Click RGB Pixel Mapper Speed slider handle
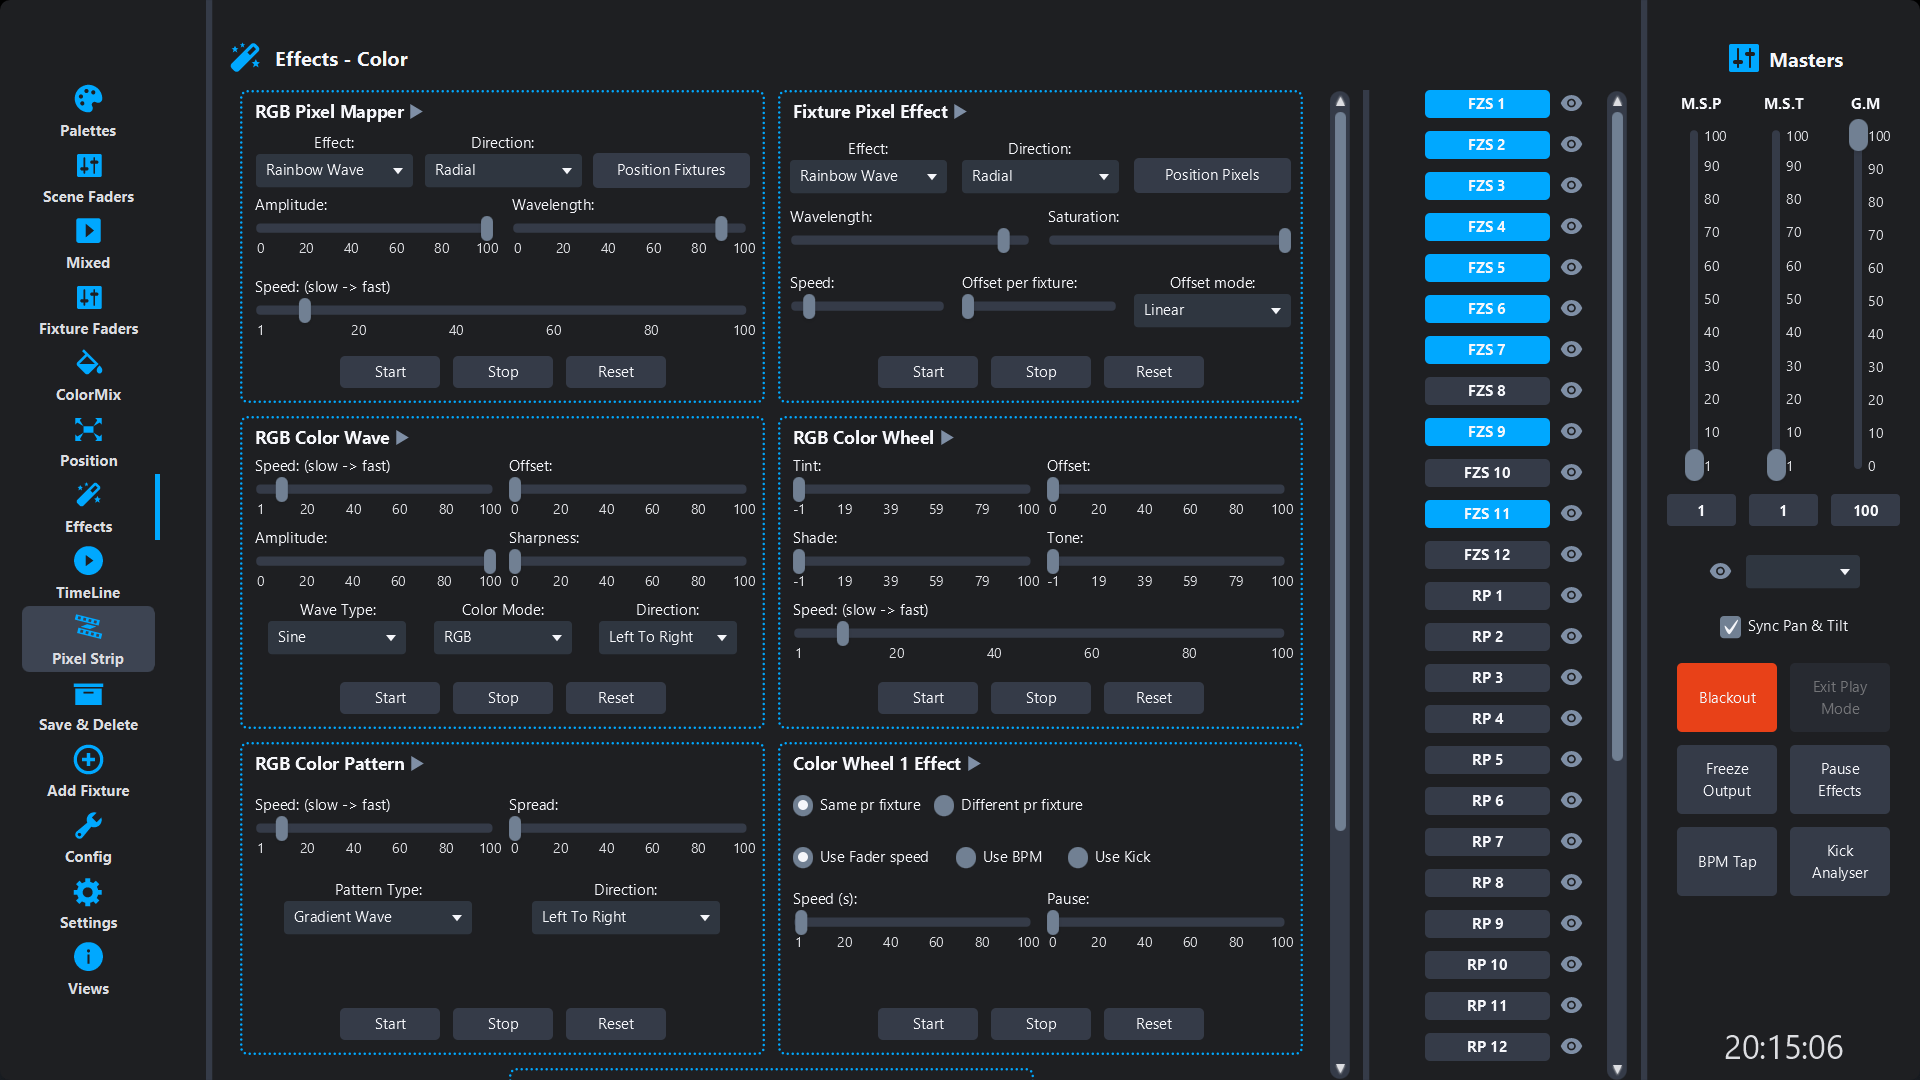1920x1080 pixels. (305, 311)
